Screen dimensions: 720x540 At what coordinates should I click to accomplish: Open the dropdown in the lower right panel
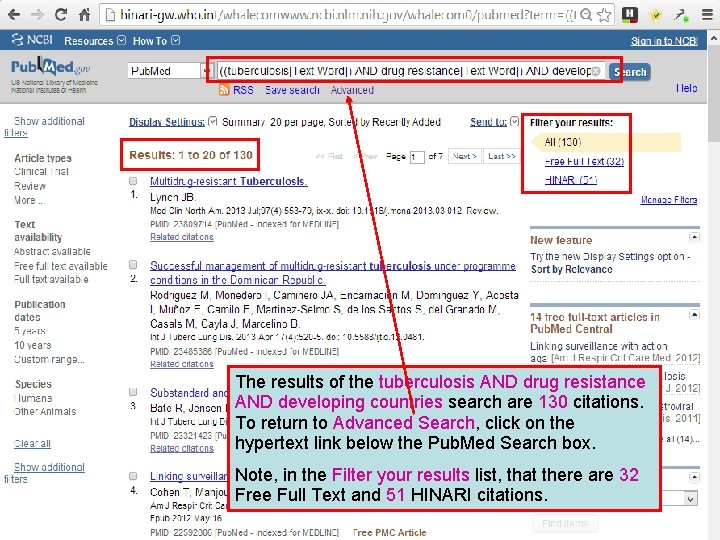[690, 499]
